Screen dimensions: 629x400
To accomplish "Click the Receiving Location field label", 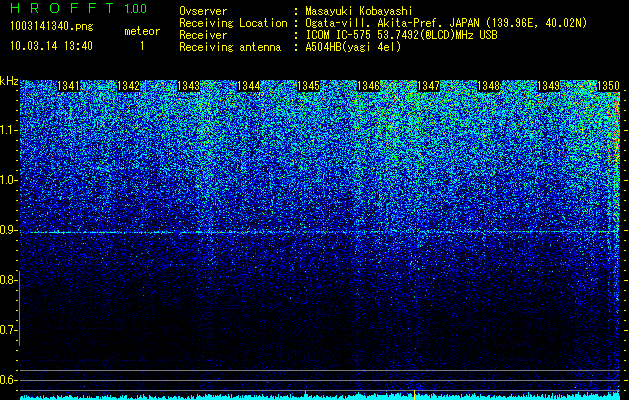I will [x=233, y=23].
